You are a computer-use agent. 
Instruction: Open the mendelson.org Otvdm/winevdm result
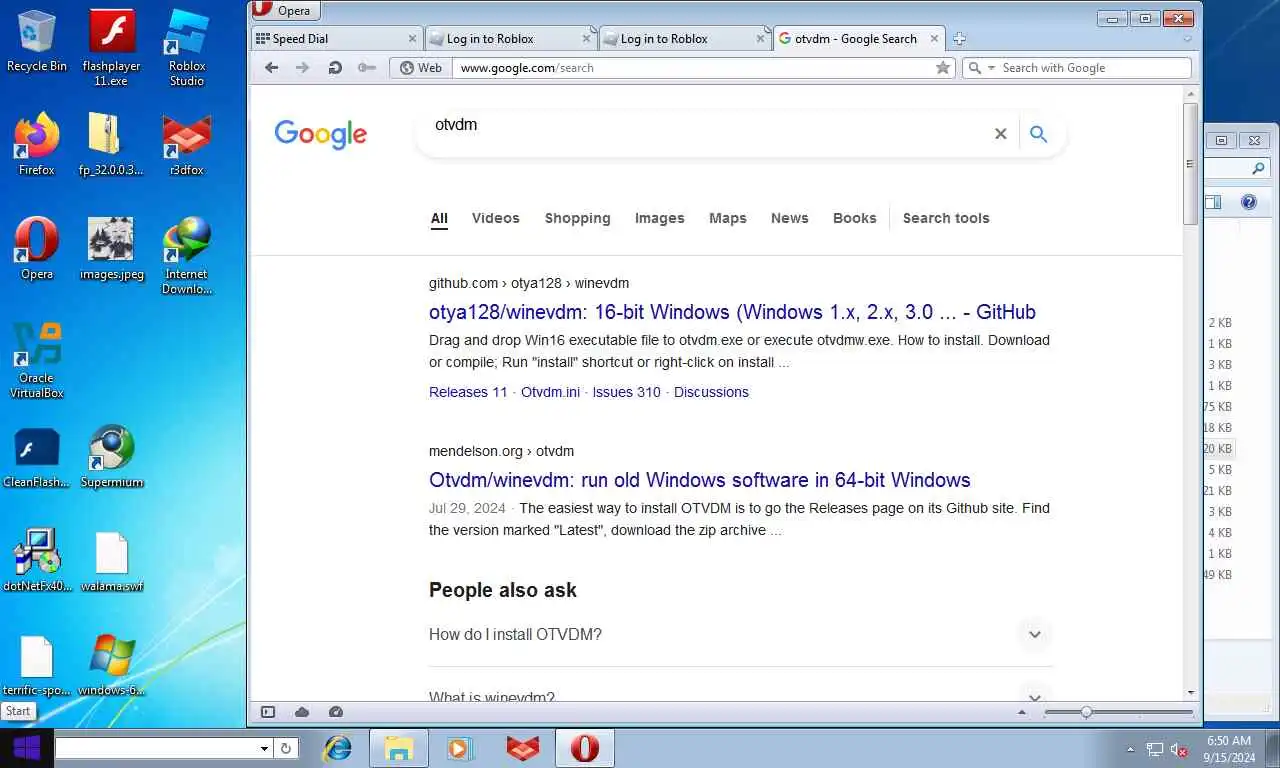click(699, 480)
